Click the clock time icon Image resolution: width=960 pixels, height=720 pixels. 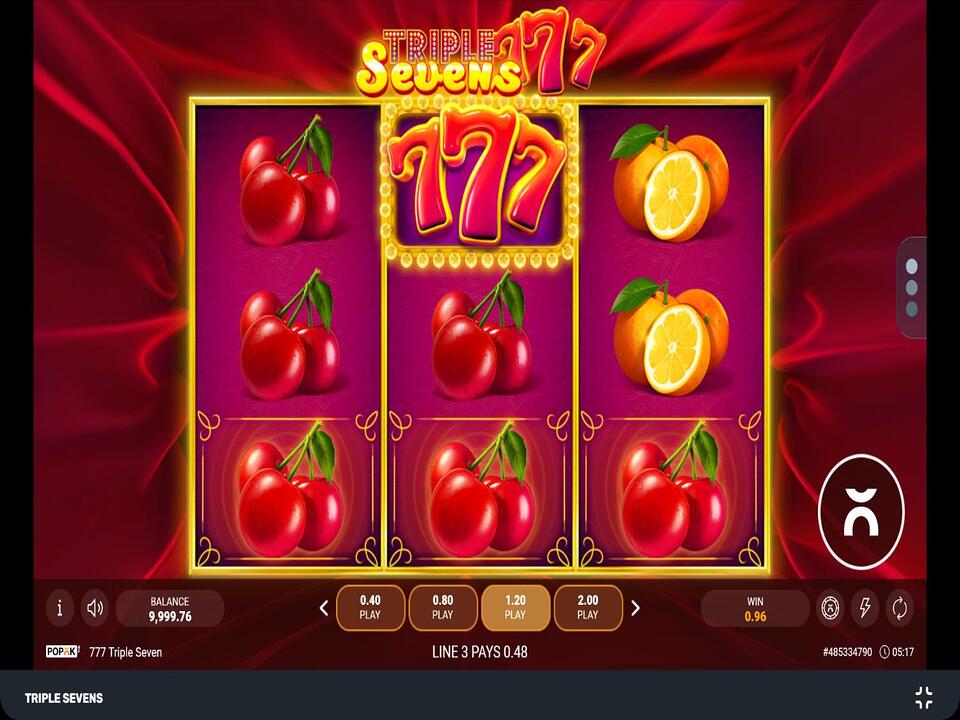[x=884, y=652]
